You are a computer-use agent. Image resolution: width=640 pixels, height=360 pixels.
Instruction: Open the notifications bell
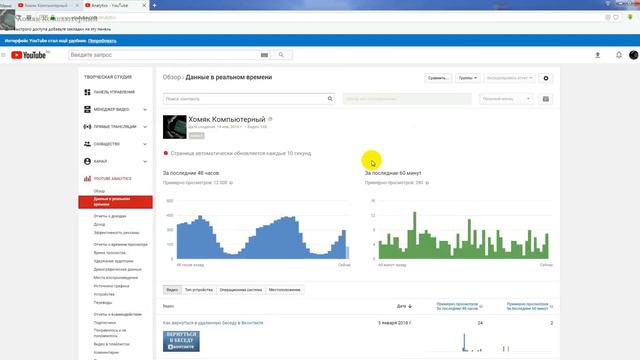pyautogui.click(x=619, y=55)
